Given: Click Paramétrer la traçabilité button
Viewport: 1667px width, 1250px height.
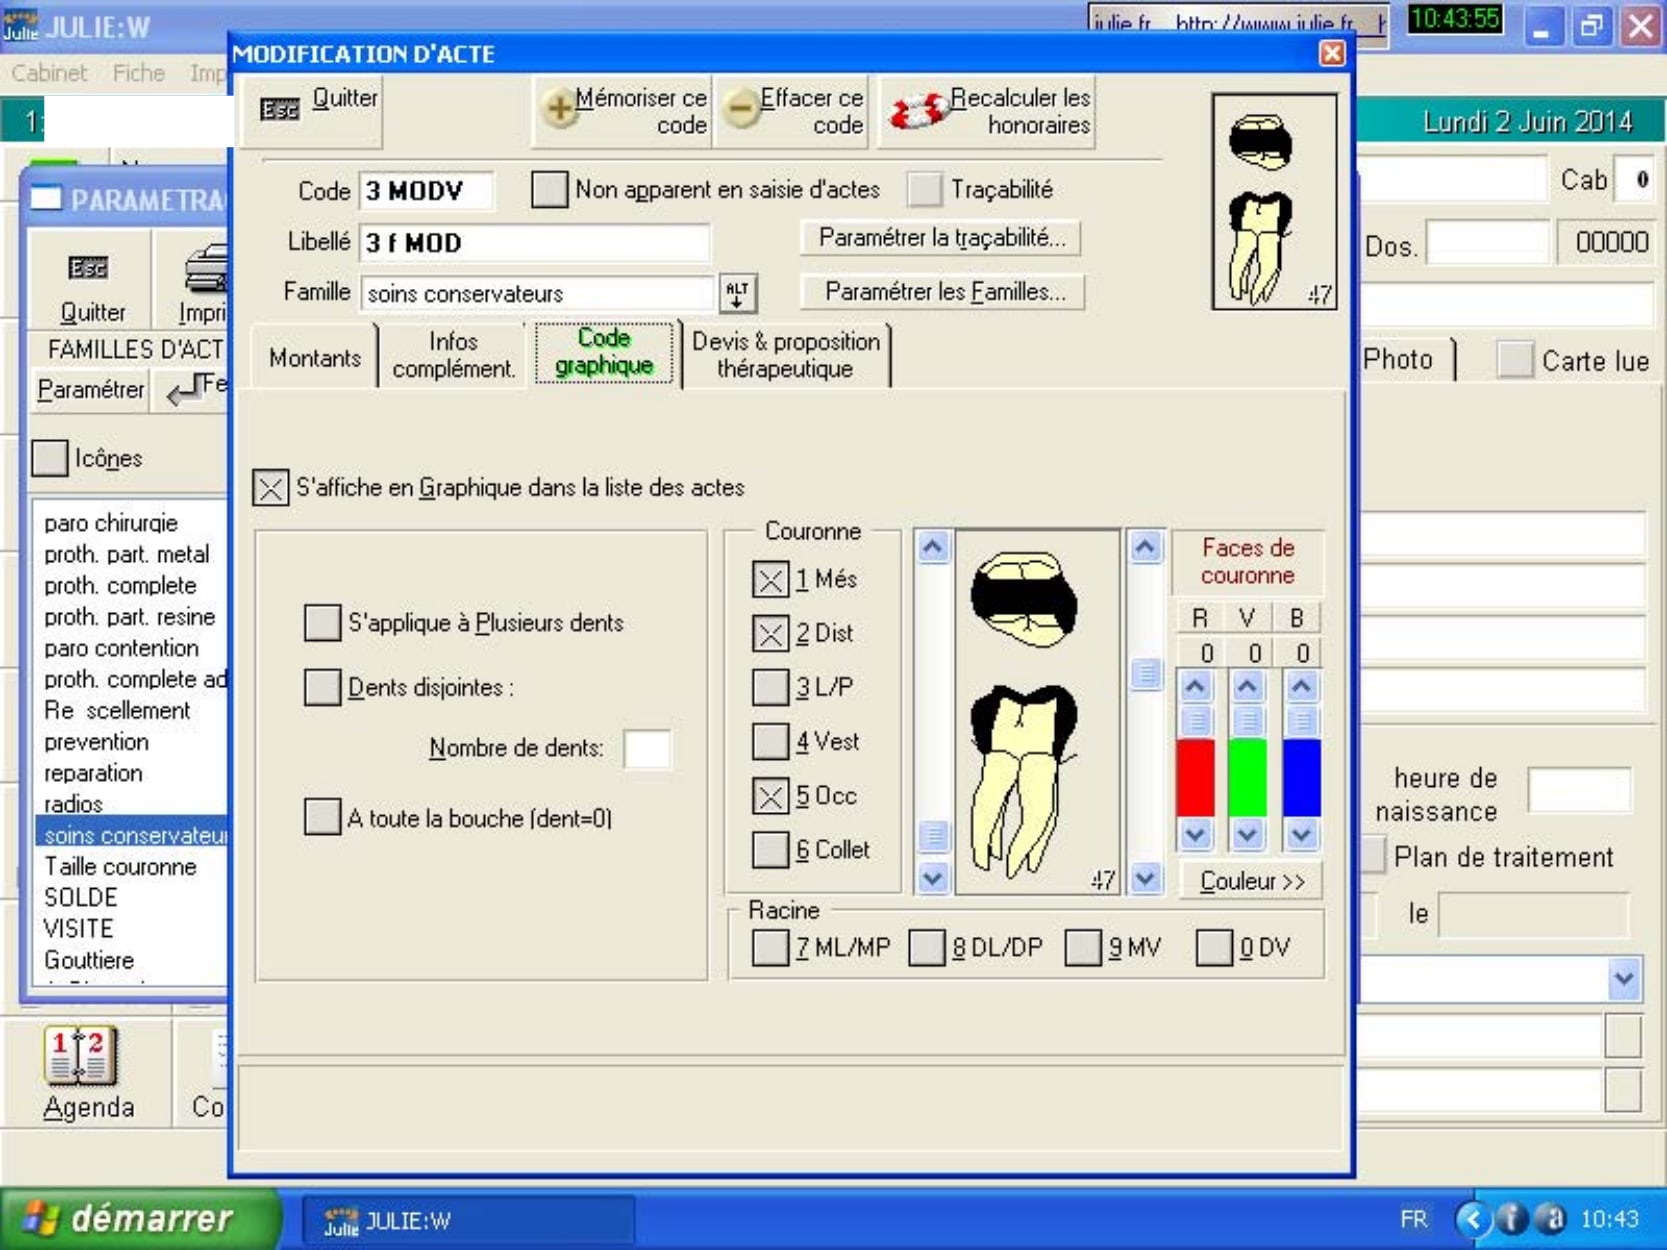Looking at the screenshot, I should point(941,238).
